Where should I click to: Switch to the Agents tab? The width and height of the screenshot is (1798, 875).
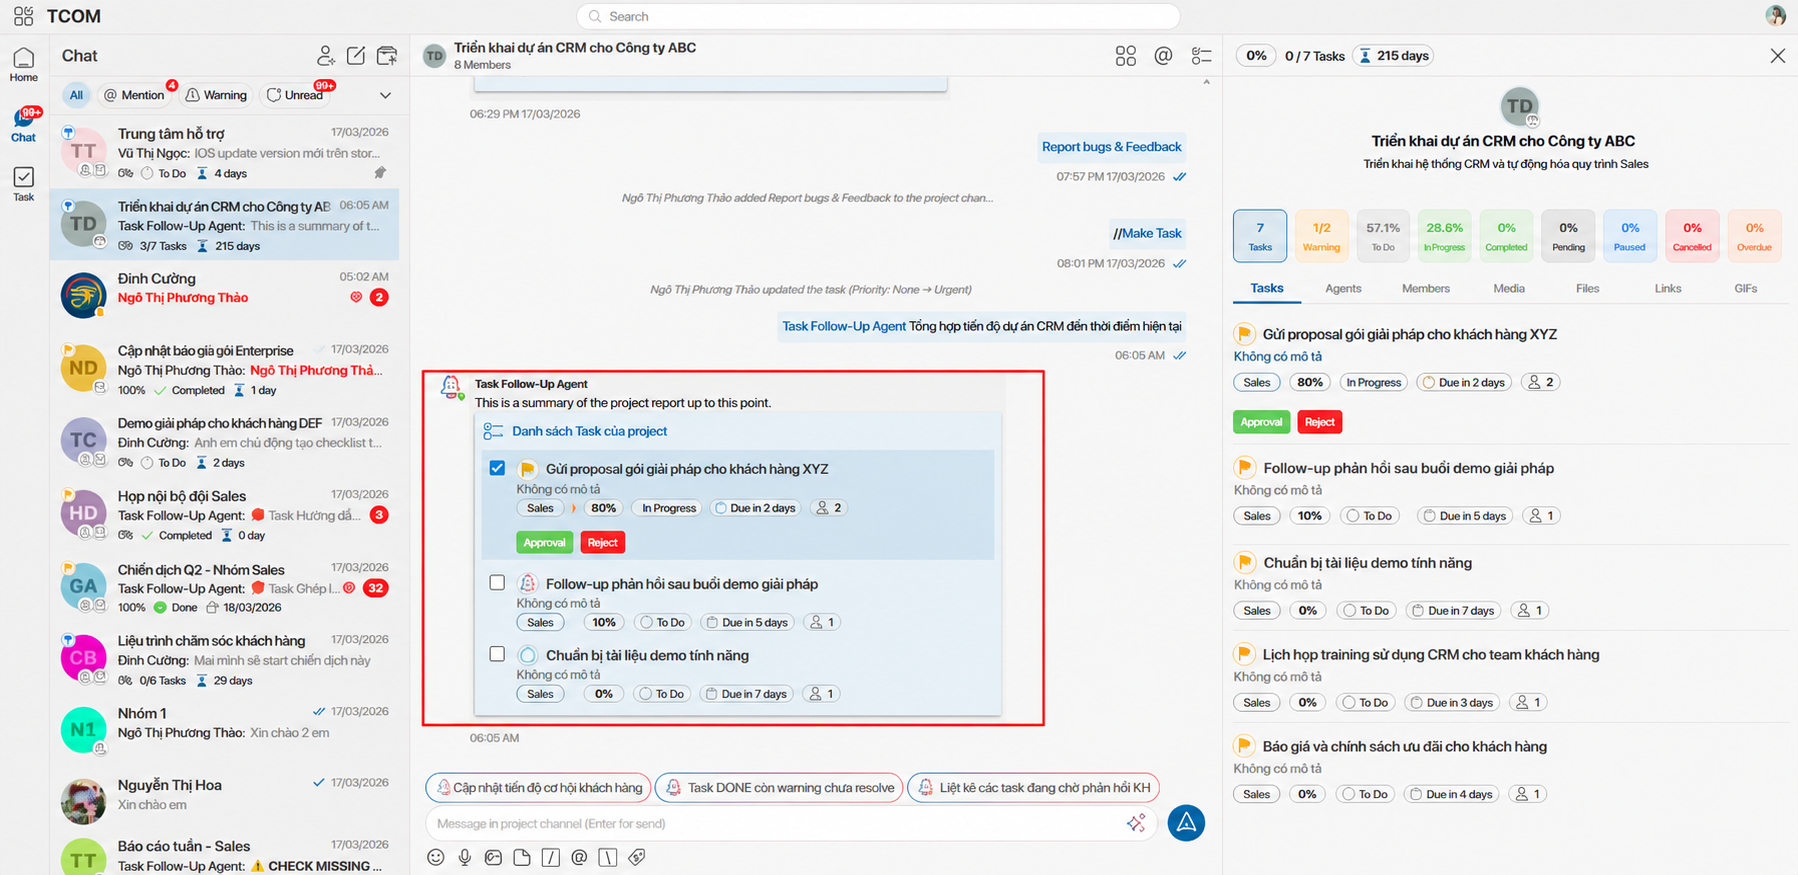coord(1343,288)
